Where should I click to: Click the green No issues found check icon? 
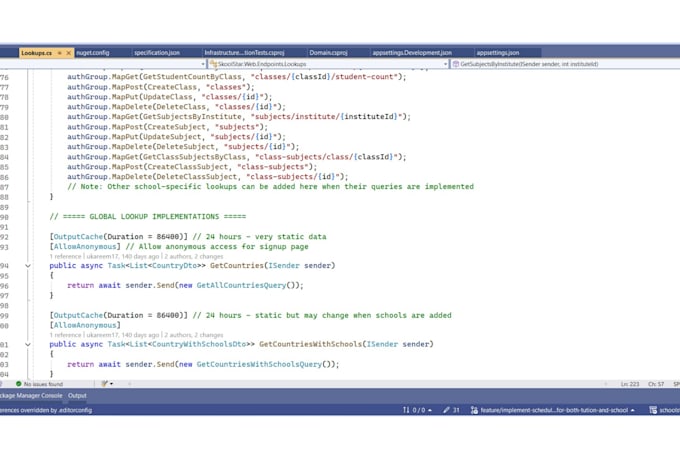coord(18,384)
